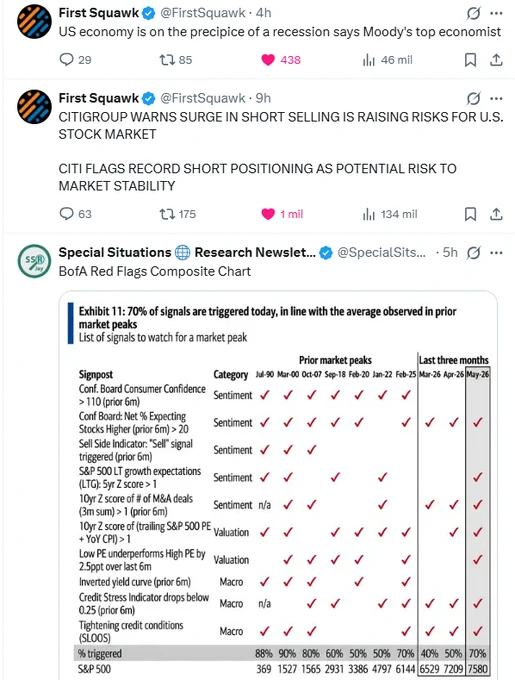Open the @FirstSquawk handle in top tweet
515x680 pixels.
pyautogui.click(x=203, y=13)
